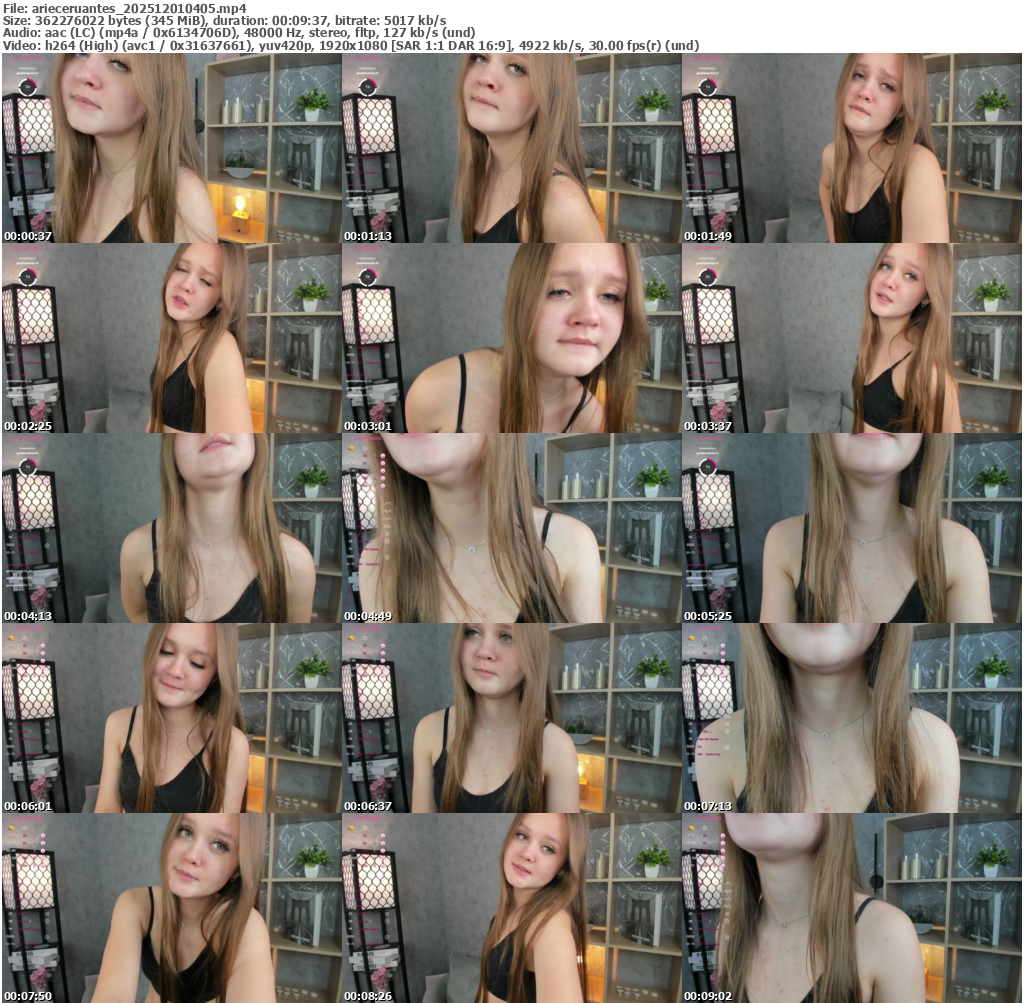This screenshot has width=1024, height=1003.
Task: Select the thumbnail timestamped 00:04:49
Action: (511, 528)
